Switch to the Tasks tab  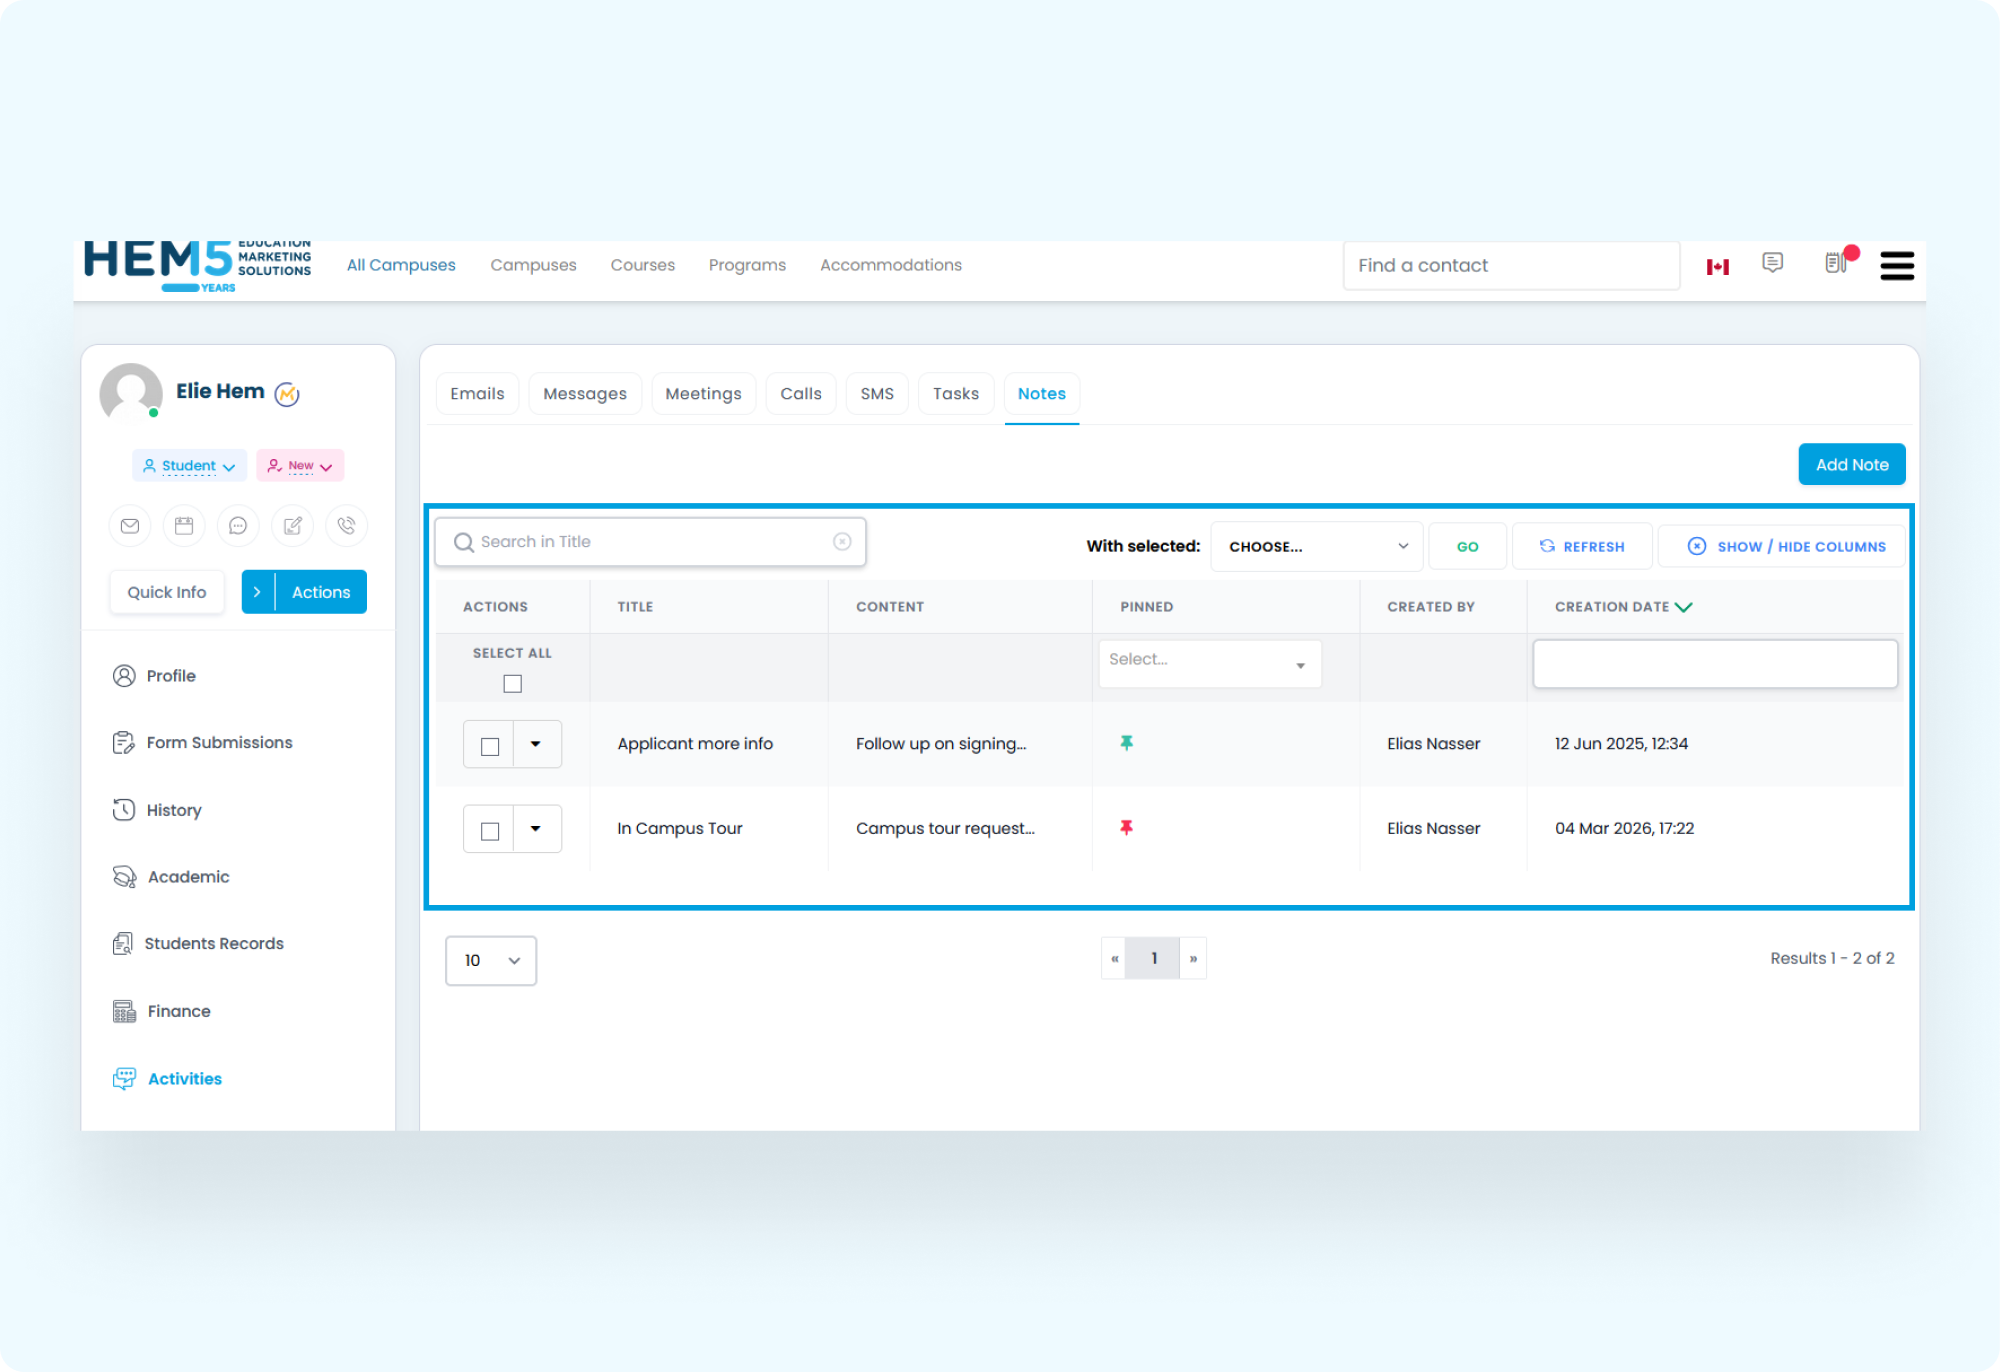pyautogui.click(x=955, y=394)
